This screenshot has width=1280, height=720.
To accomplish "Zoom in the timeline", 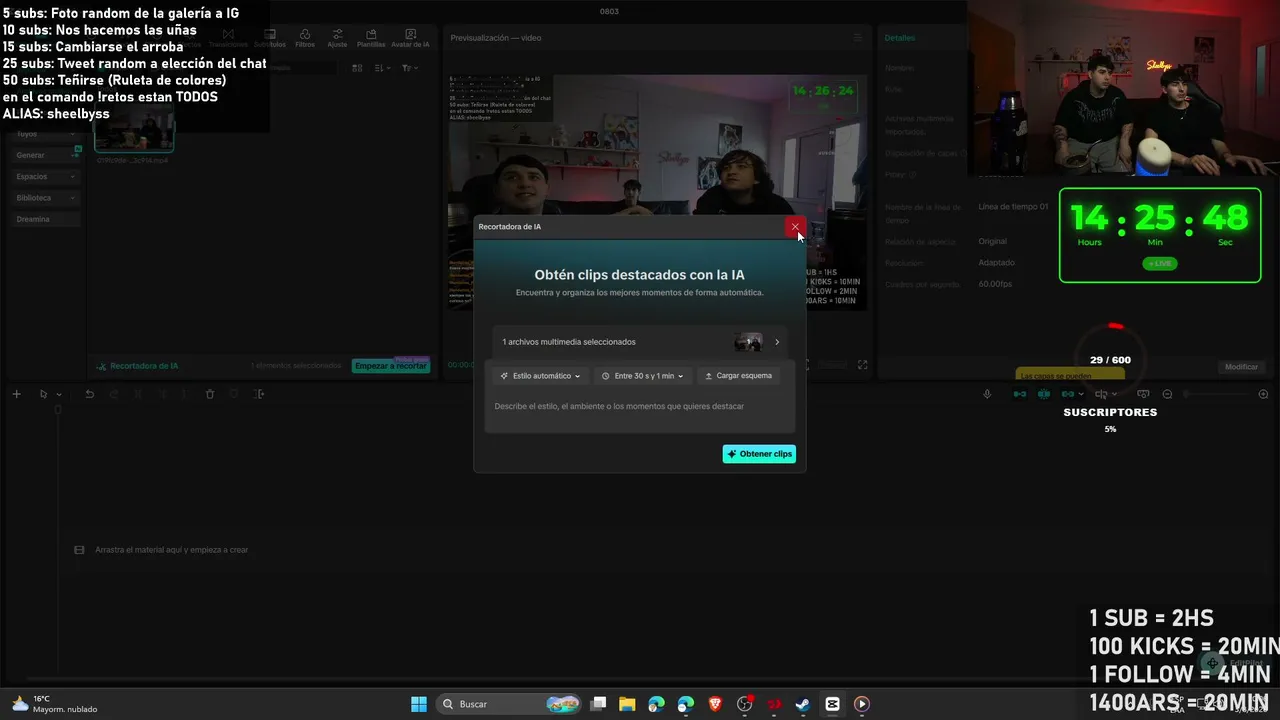I will 1263,394.
